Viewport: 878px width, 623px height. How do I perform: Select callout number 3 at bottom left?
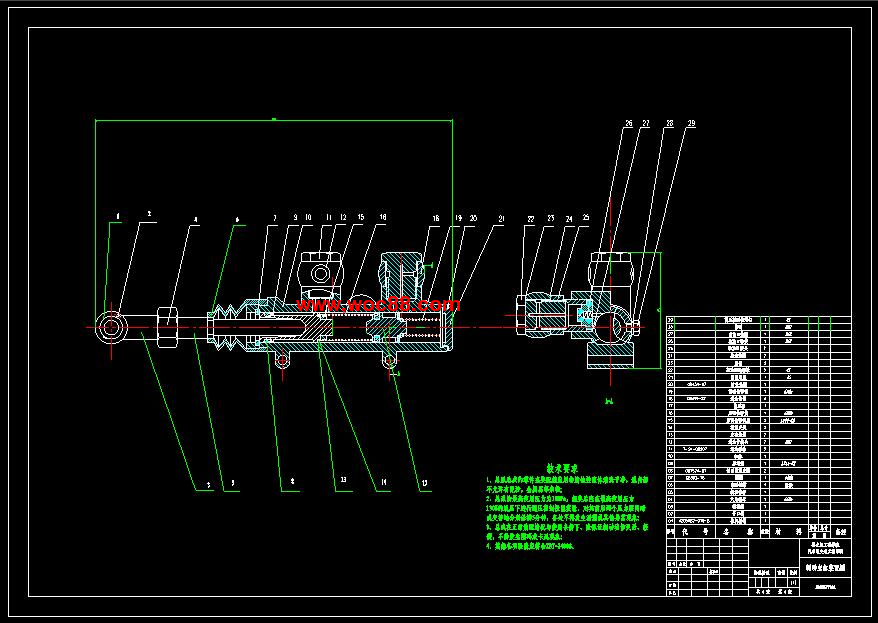click(208, 485)
